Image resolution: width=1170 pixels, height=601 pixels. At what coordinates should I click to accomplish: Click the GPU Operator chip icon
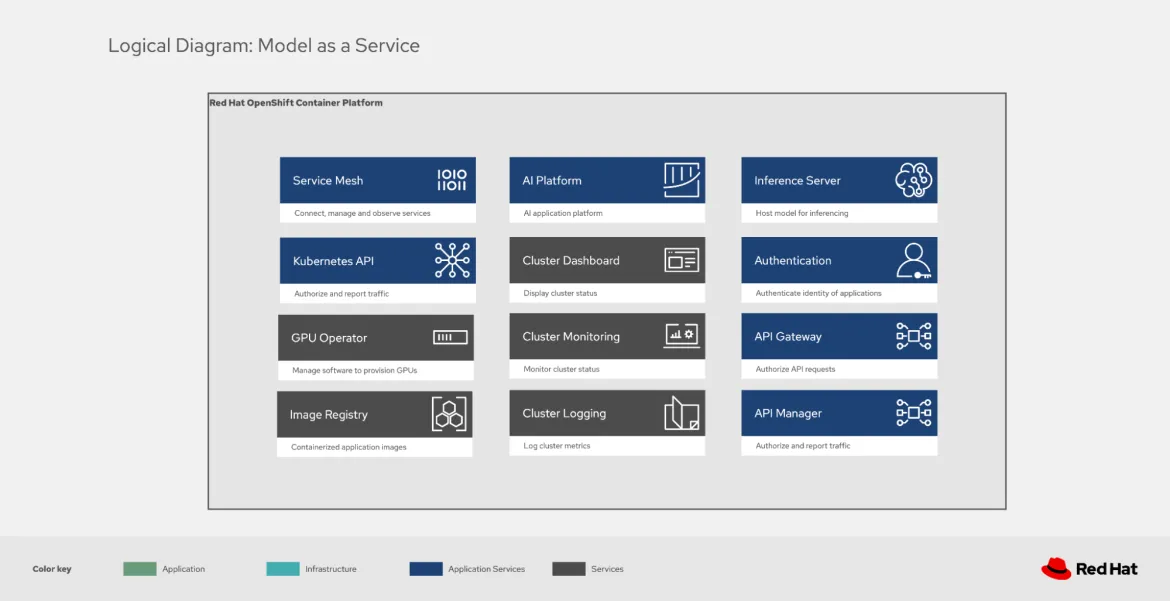449,338
